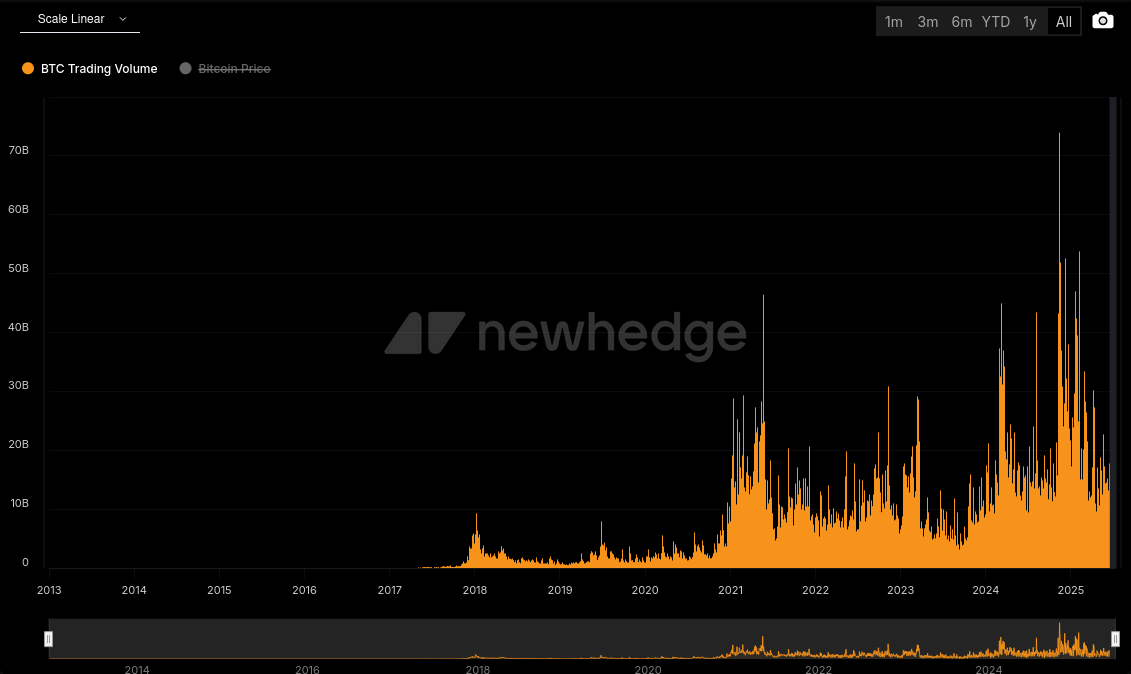Click the 50B y-axis label
This screenshot has height=674, width=1131.
(x=19, y=268)
